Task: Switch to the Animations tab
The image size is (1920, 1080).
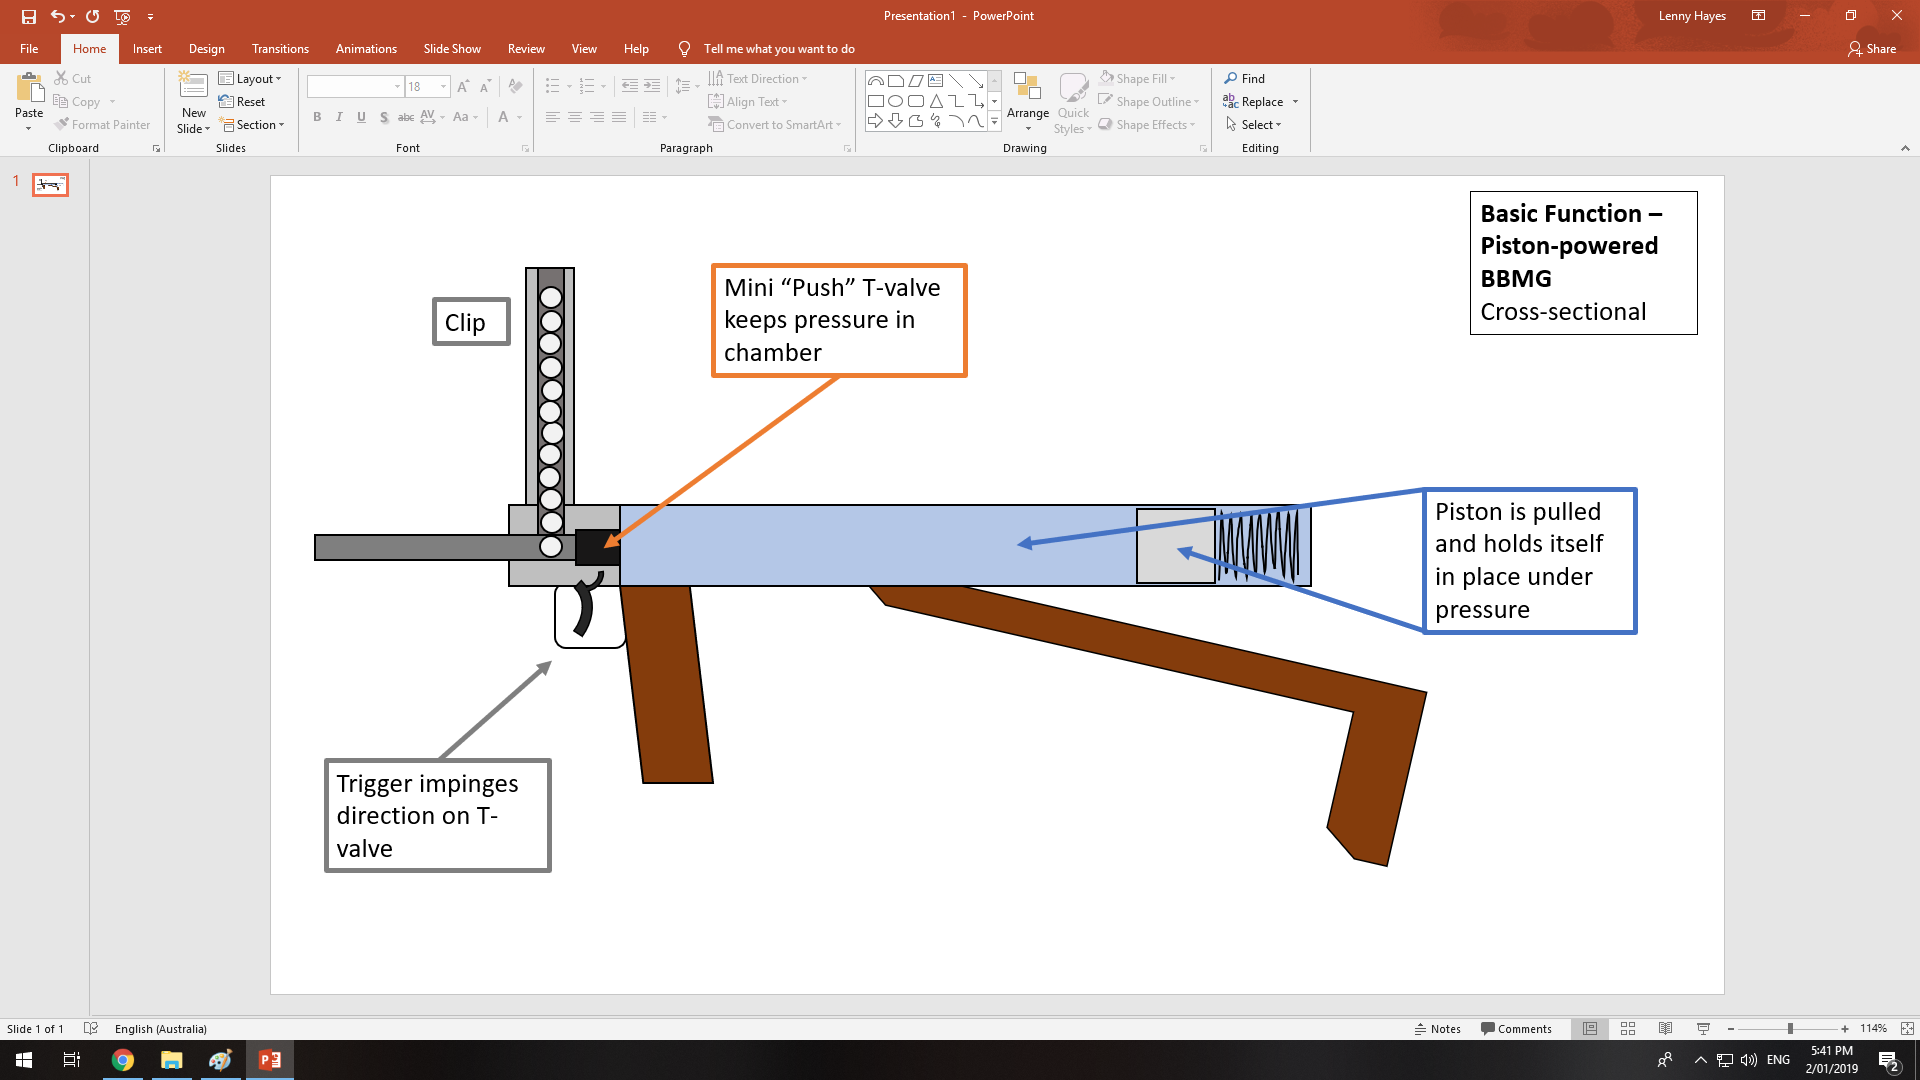Action: pos(366,48)
